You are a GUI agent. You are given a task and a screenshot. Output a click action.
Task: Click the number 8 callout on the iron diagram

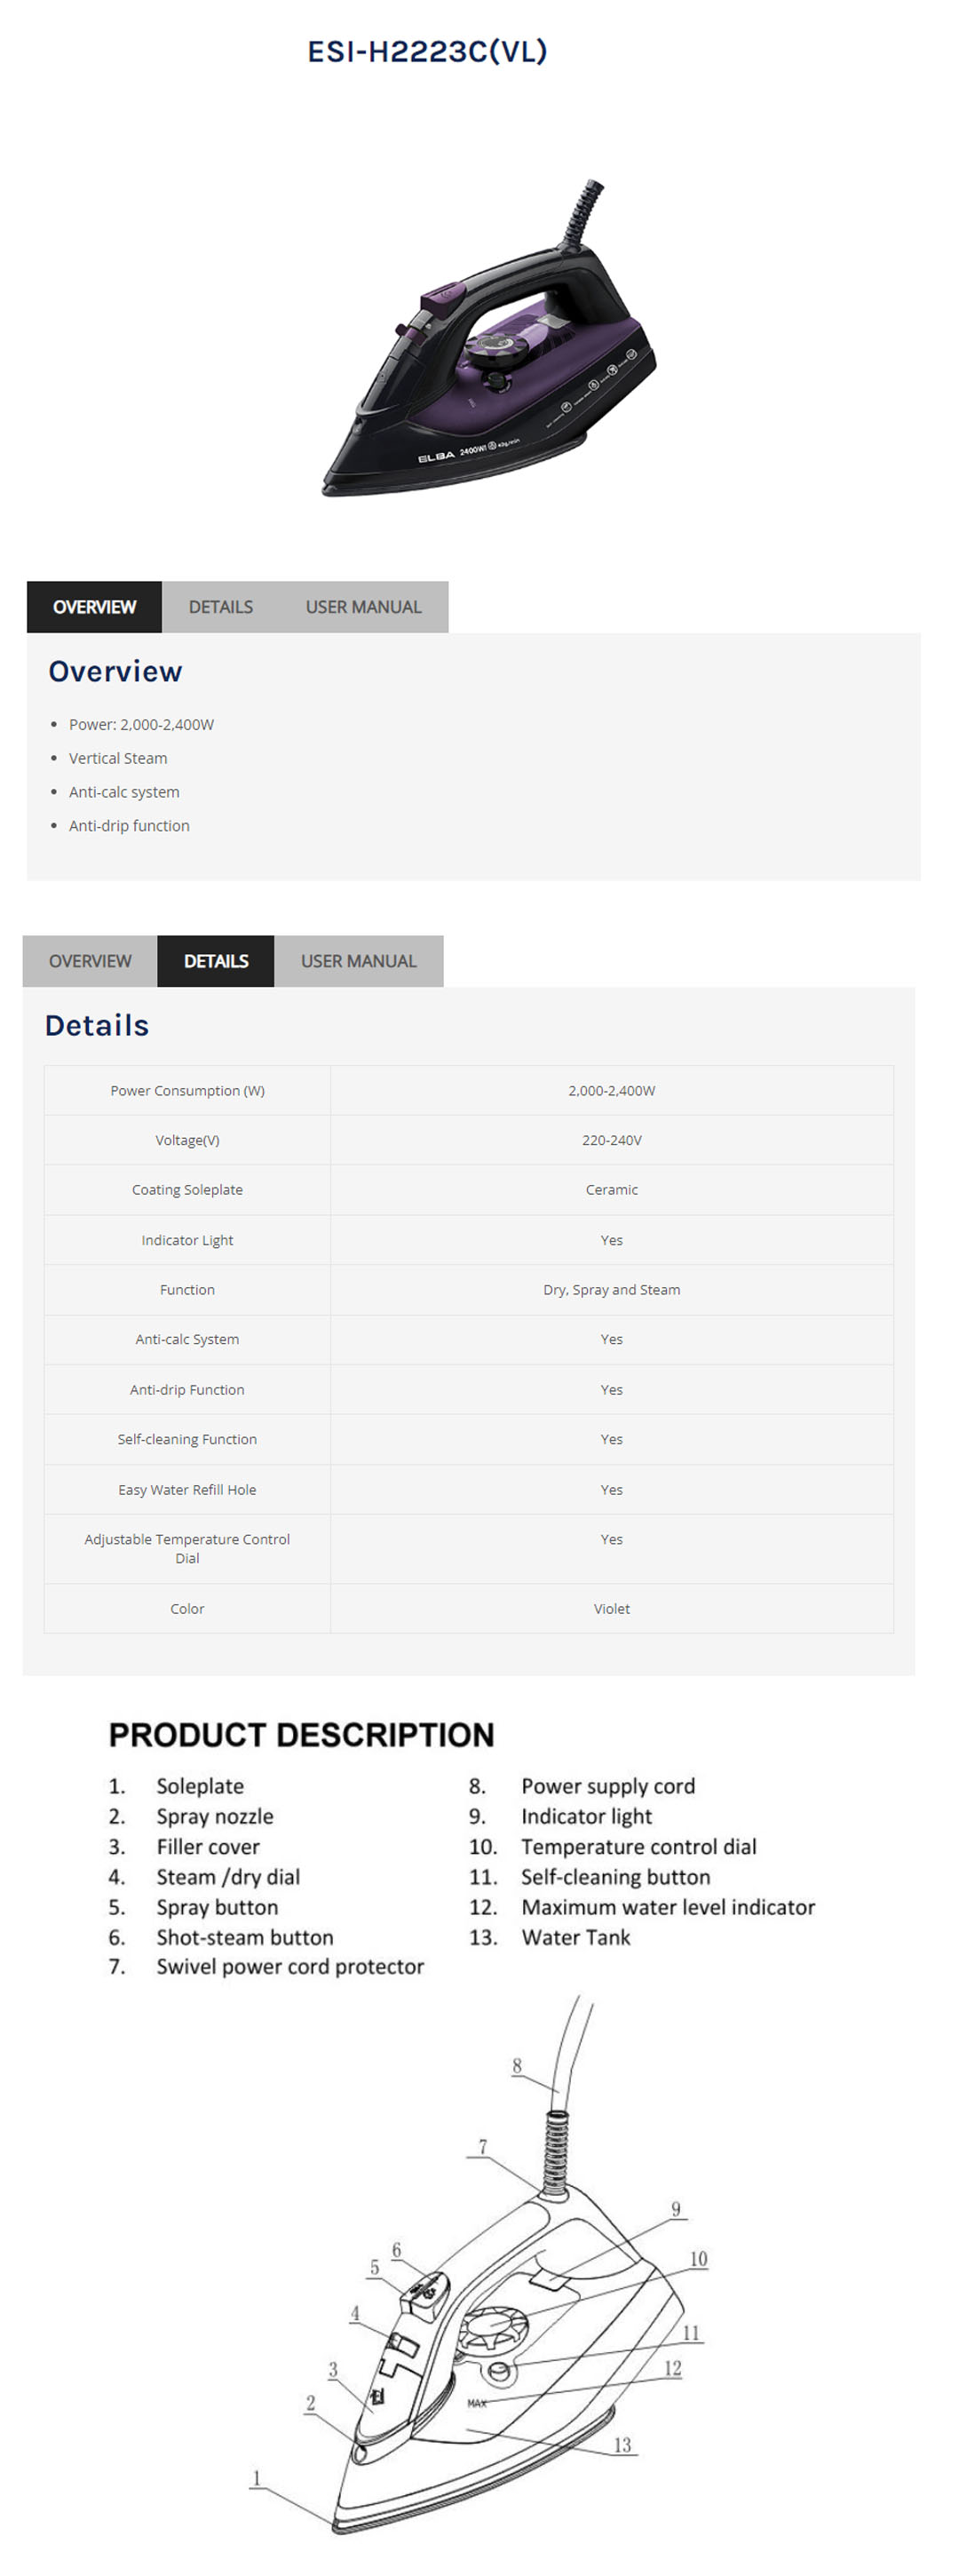click(x=517, y=2066)
